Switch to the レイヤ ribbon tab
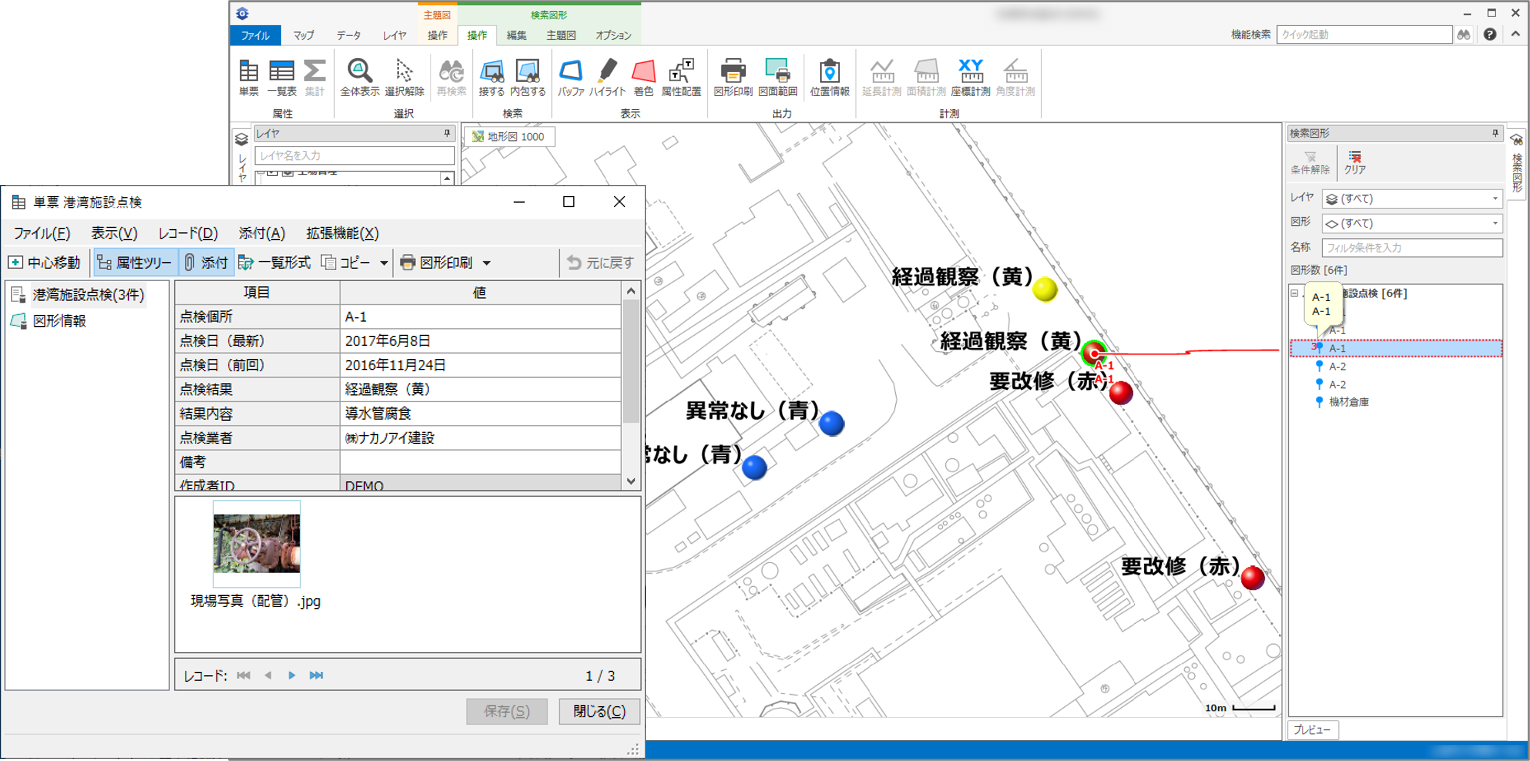This screenshot has height=761, width=1530. click(394, 35)
